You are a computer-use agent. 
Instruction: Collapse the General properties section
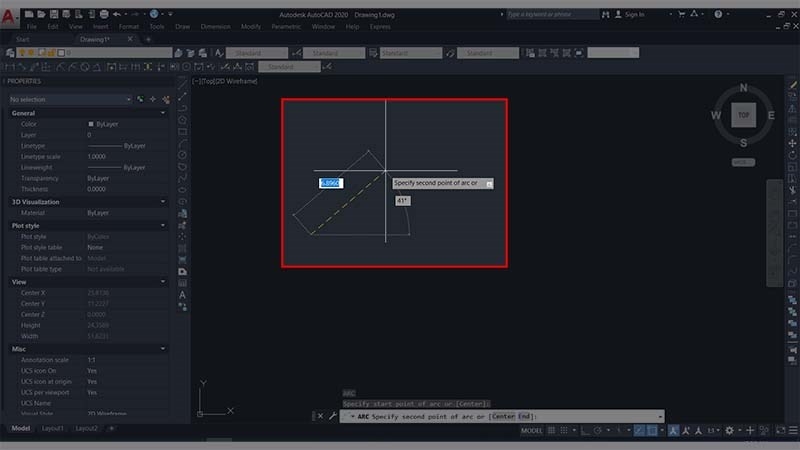[x=163, y=113]
